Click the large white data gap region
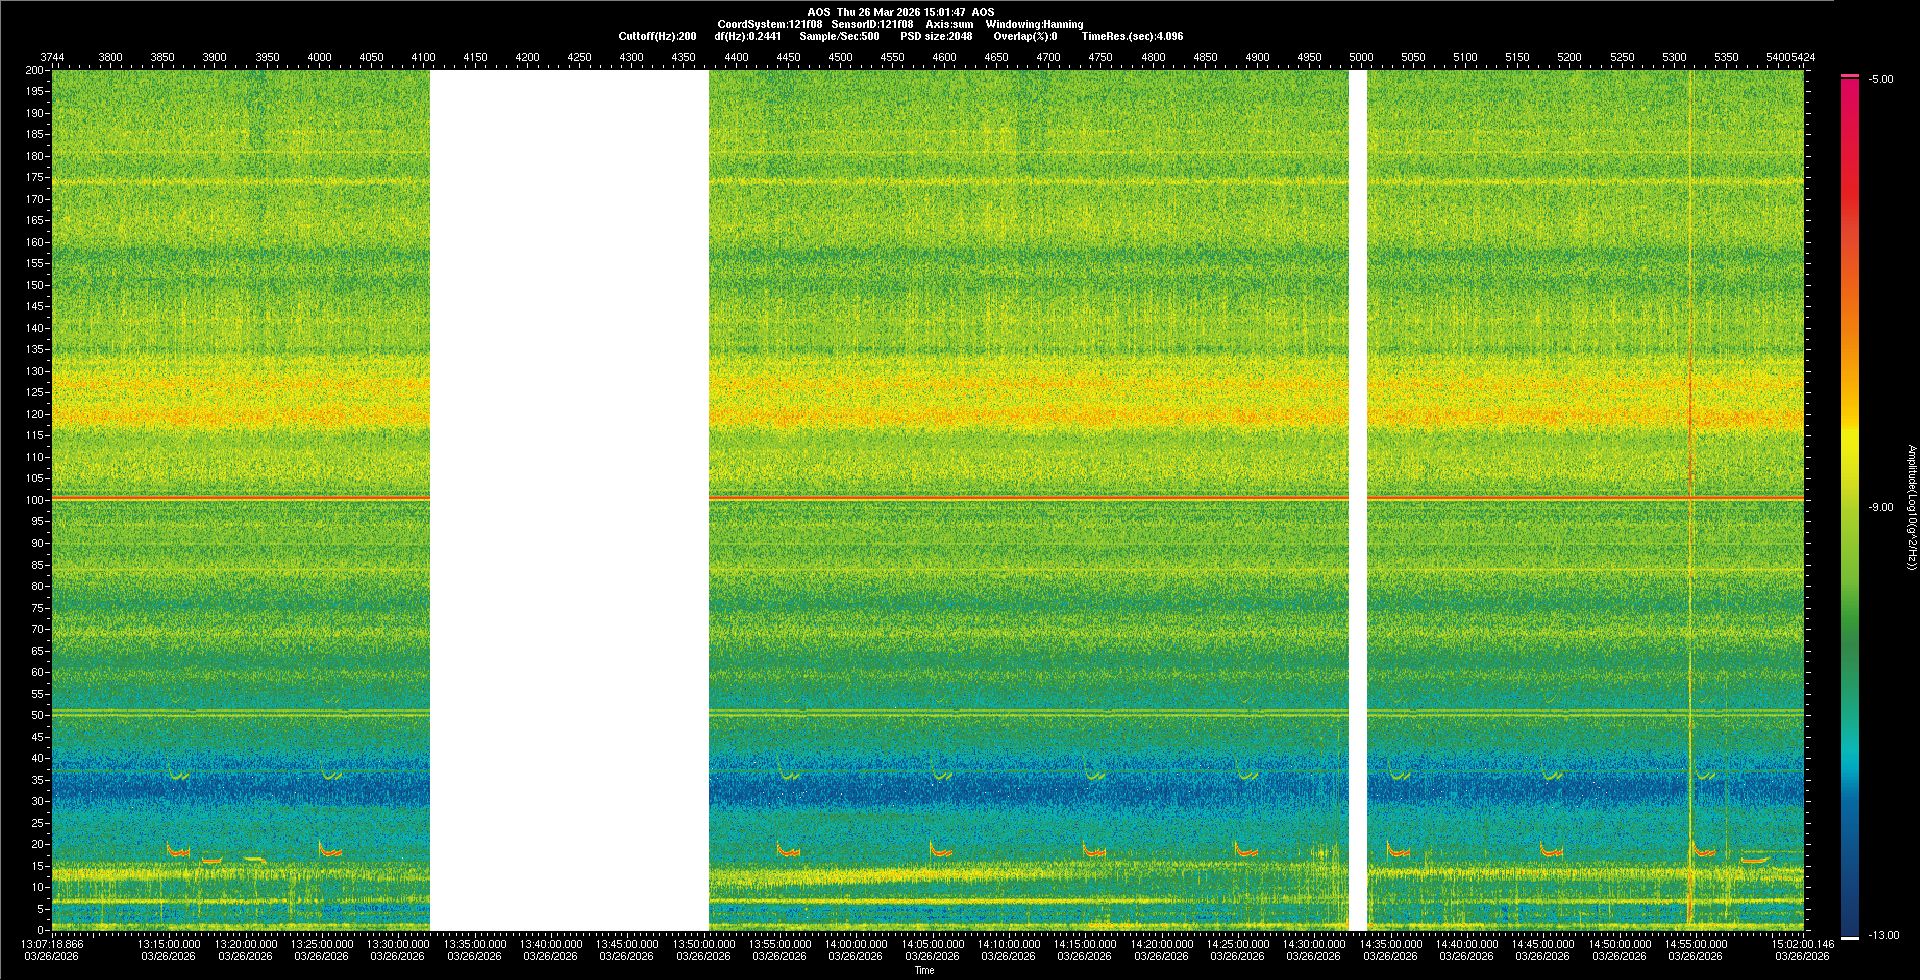 point(569,500)
